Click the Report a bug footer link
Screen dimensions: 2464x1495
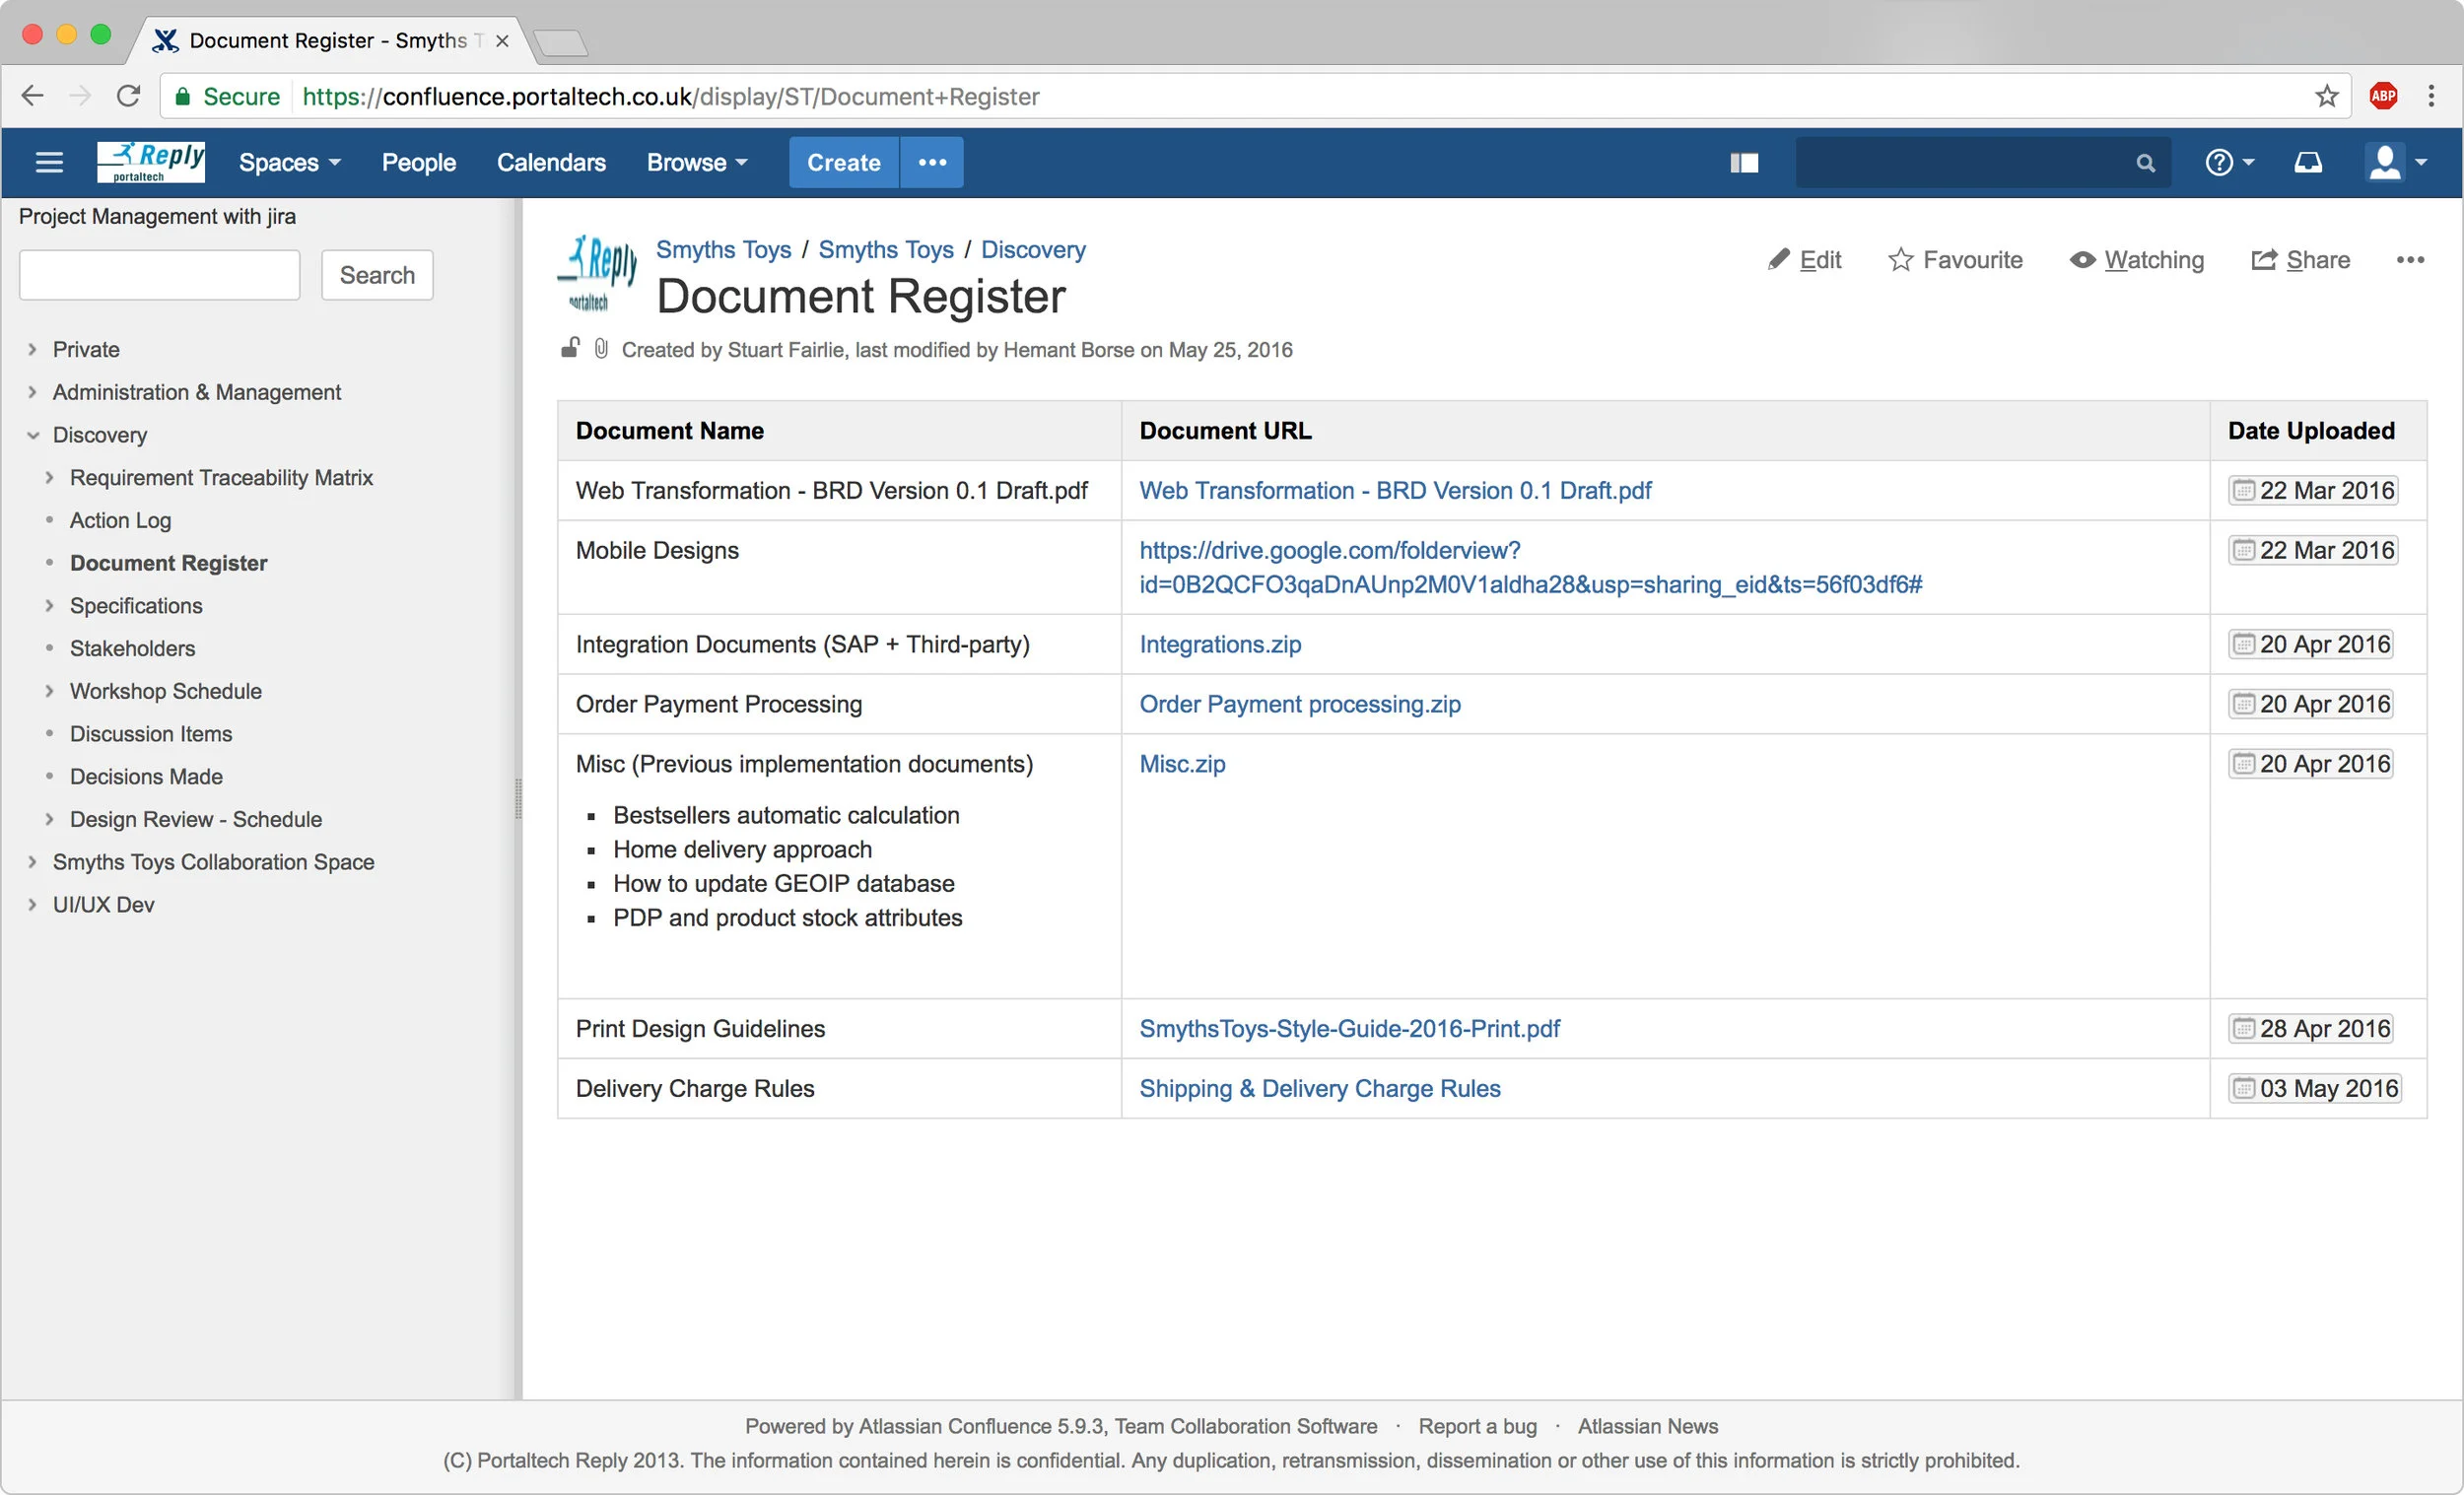pyautogui.click(x=1477, y=1426)
